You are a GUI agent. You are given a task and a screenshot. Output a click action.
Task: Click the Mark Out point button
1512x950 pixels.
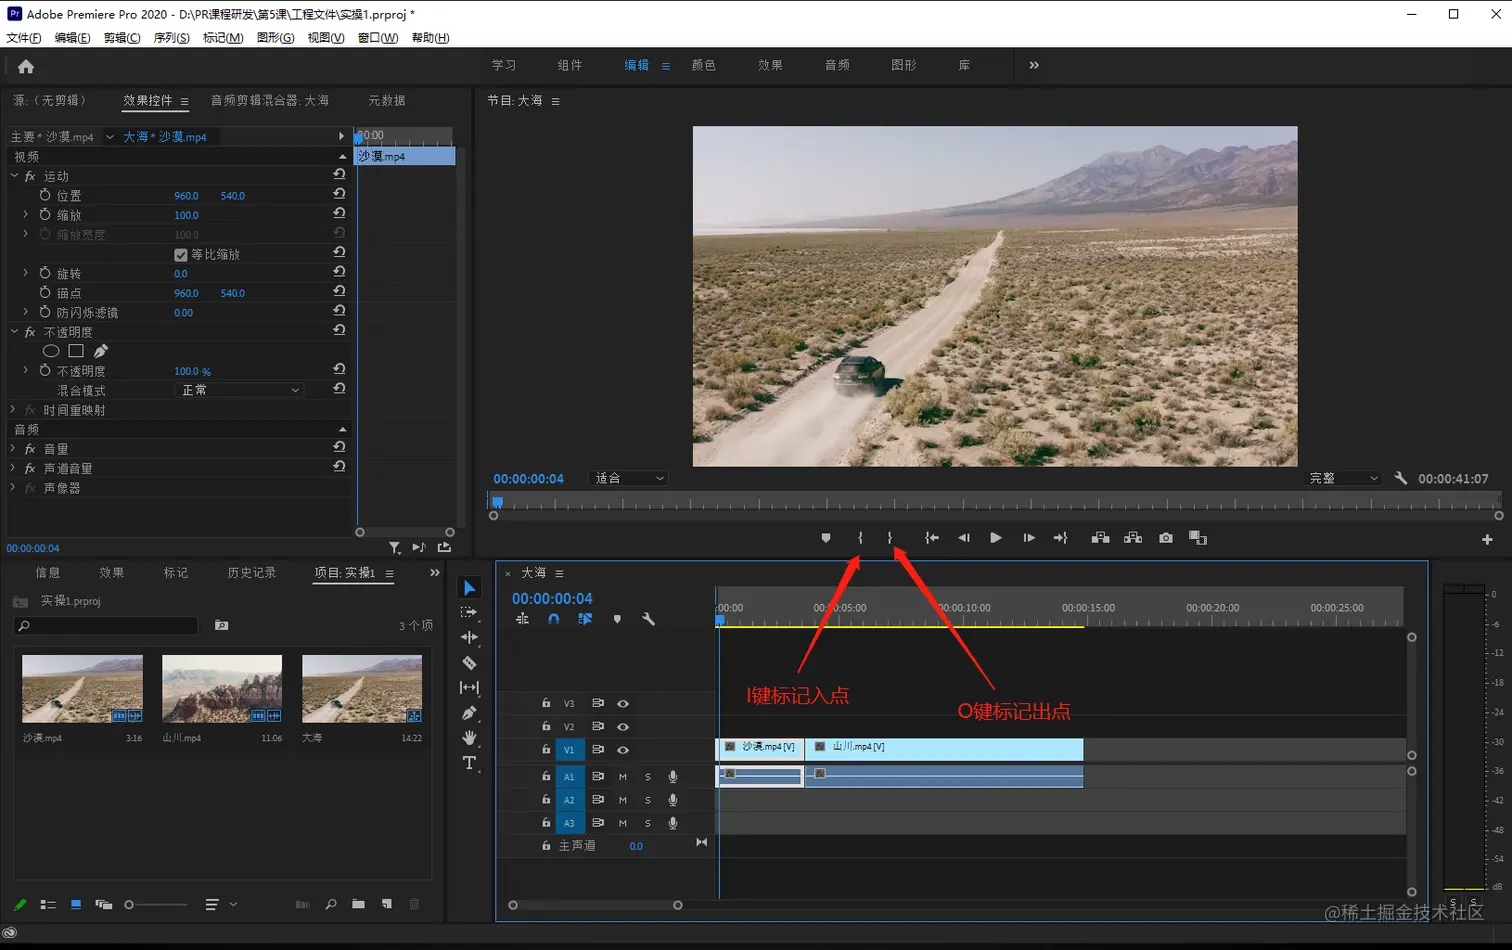pos(890,538)
